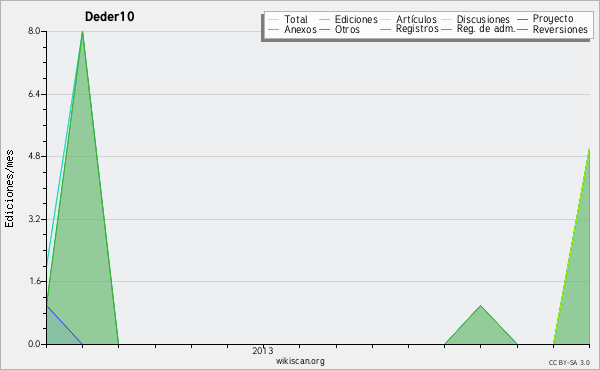Click the 'CC BY-SA 3.0' license text
Viewport: 600px width, 370px height.
(x=569, y=363)
